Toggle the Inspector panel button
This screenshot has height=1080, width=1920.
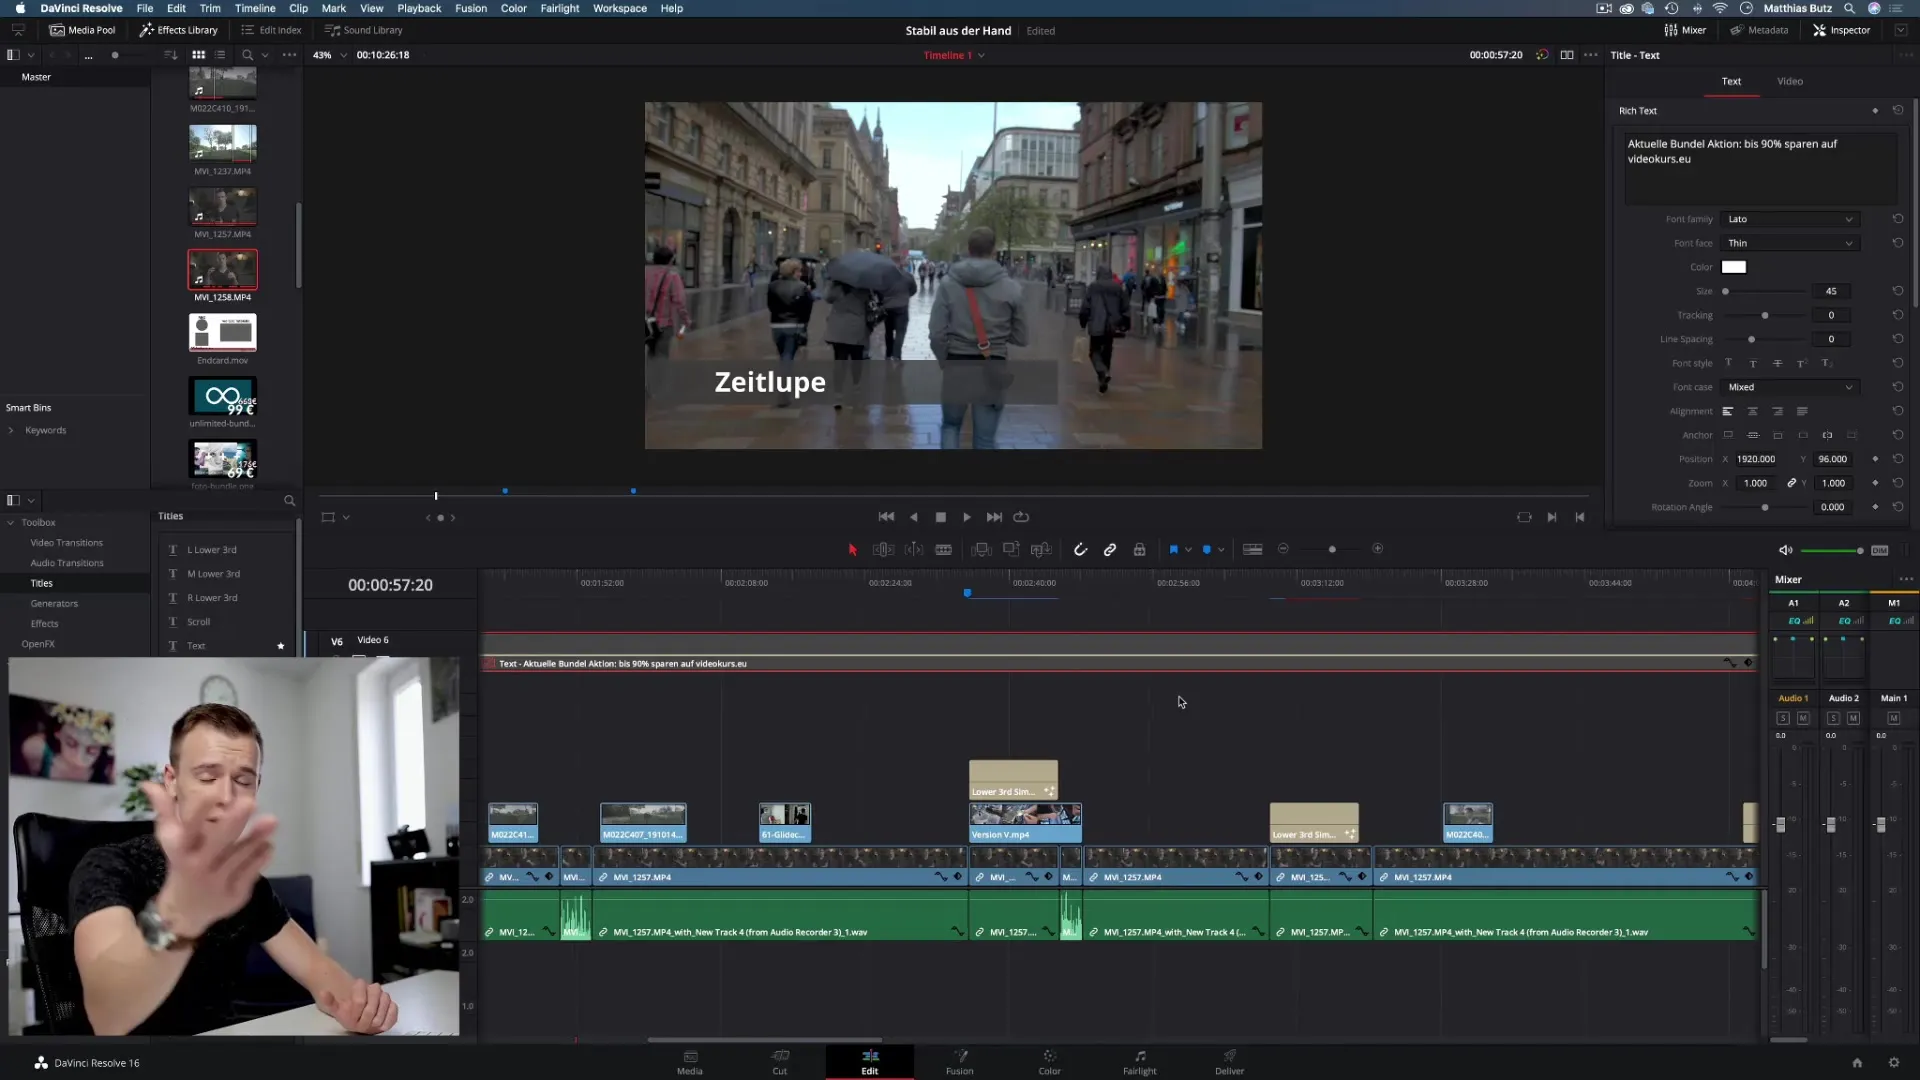coord(1842,30)
